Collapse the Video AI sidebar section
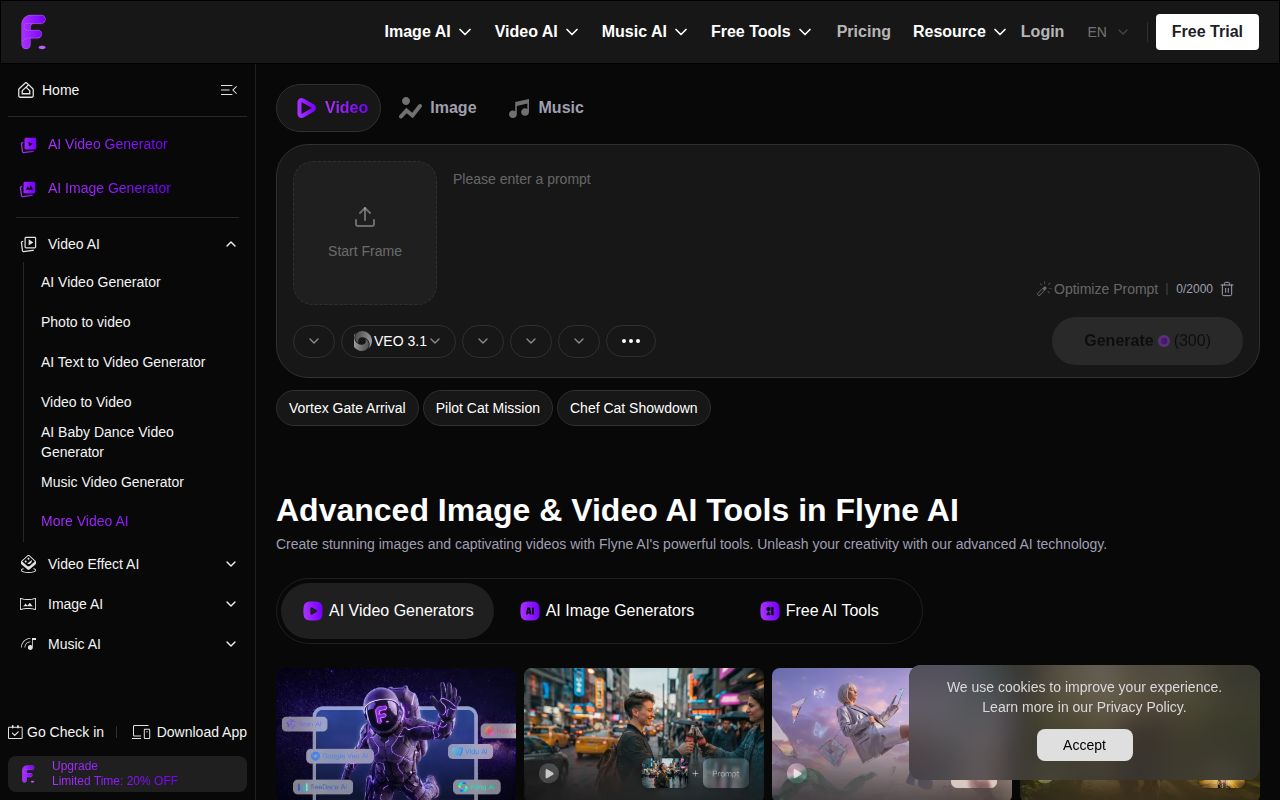Screen dimensions: 1280x800 (231, 244)
